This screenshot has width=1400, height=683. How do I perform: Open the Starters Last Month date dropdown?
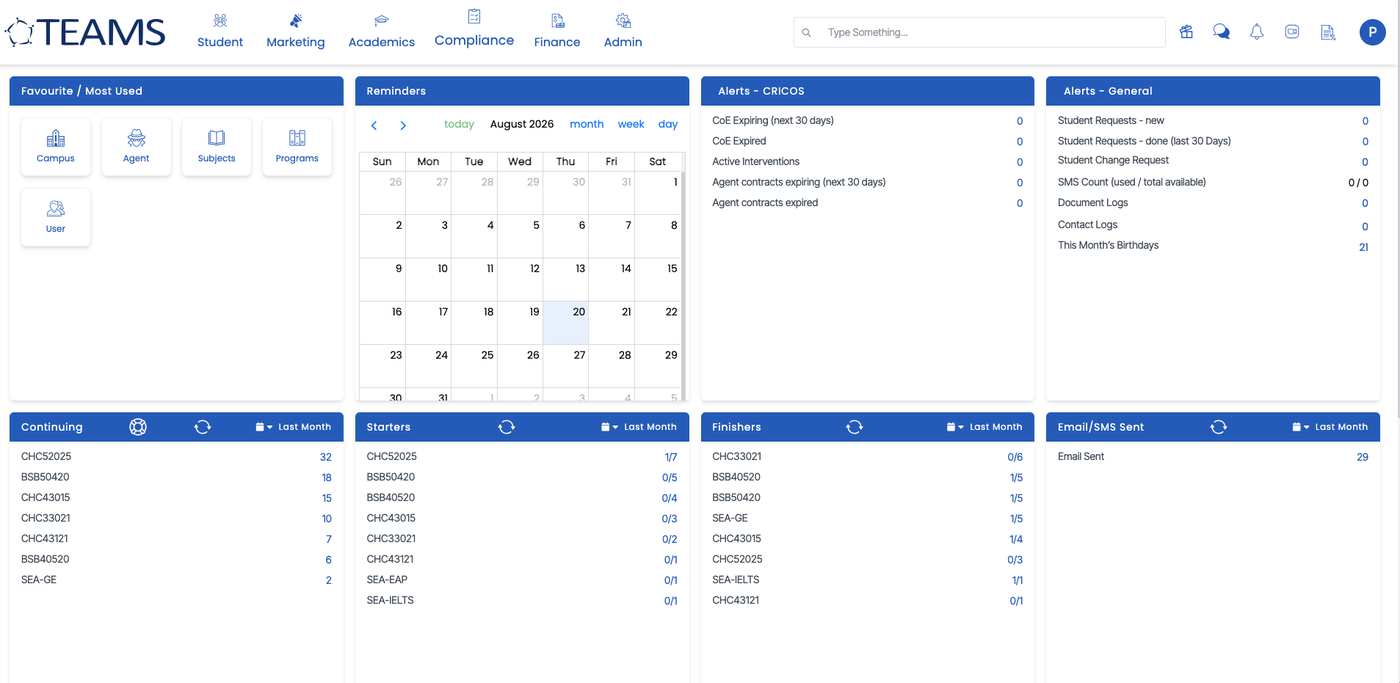click(639, 427)
